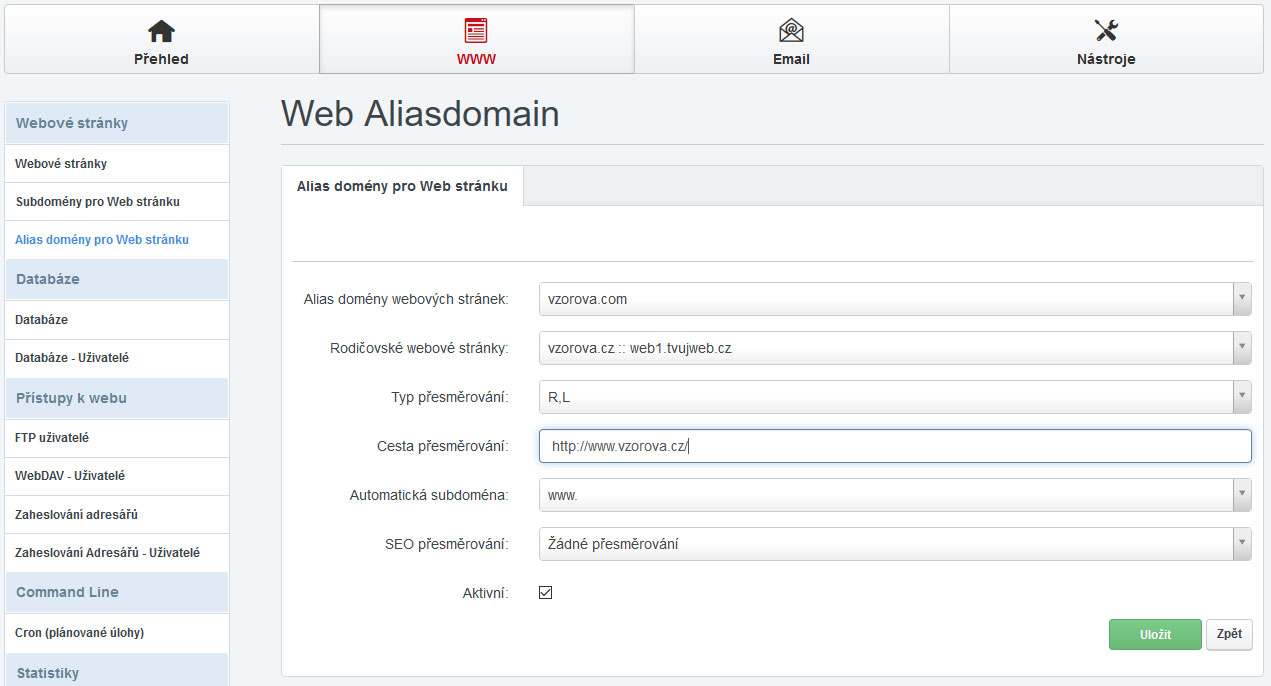Image resolution: width=1271 pixels, height=686 pixels.
Task: Select the Alias domény pro Web stránku tab
Action: point(402,186)
